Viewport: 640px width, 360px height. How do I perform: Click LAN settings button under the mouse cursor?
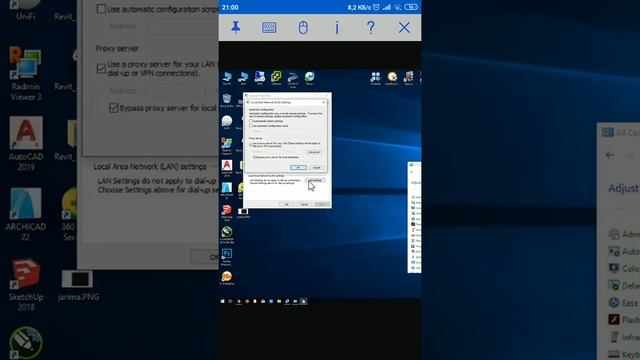316,180
